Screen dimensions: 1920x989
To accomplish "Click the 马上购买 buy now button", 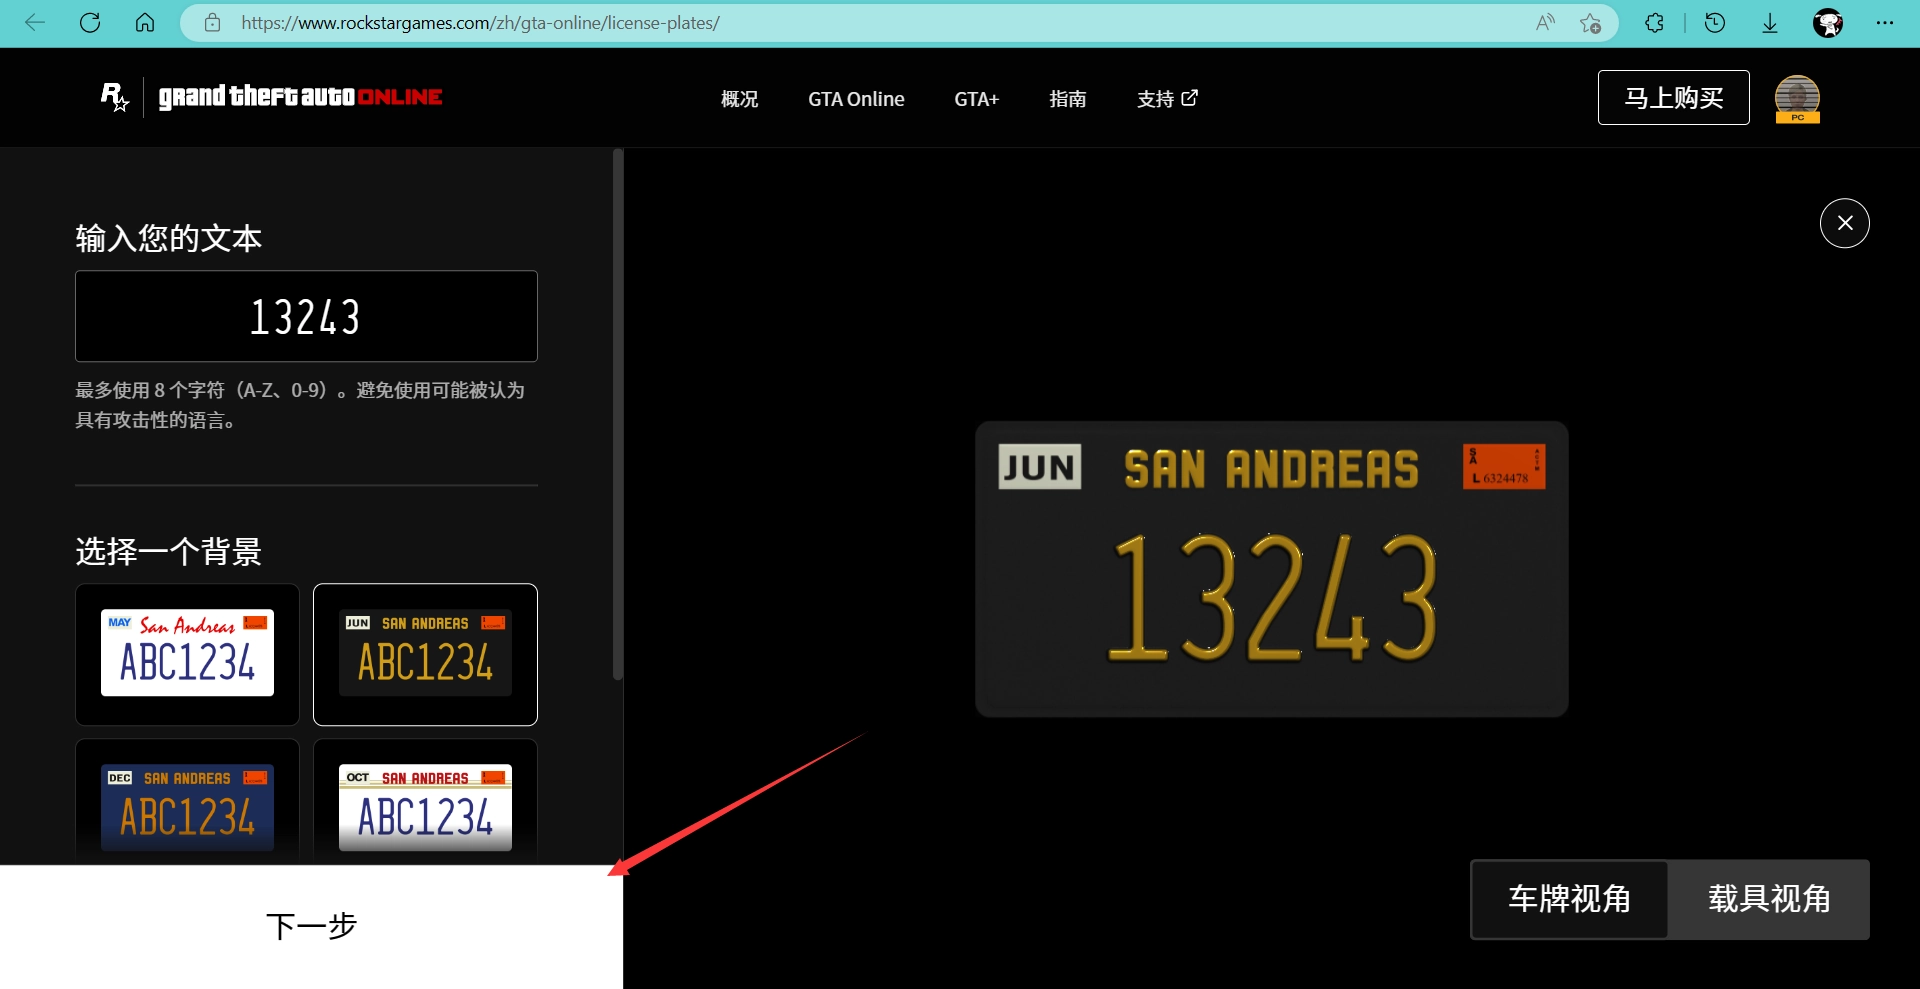I will tap(1673, 98).
